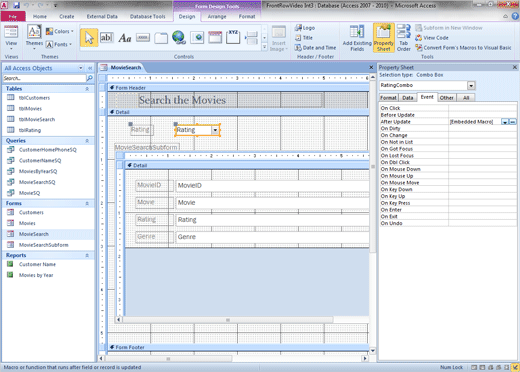Select the MovieID text box in subform
Viewport: 520px width, 372px height.
point(272,185)
